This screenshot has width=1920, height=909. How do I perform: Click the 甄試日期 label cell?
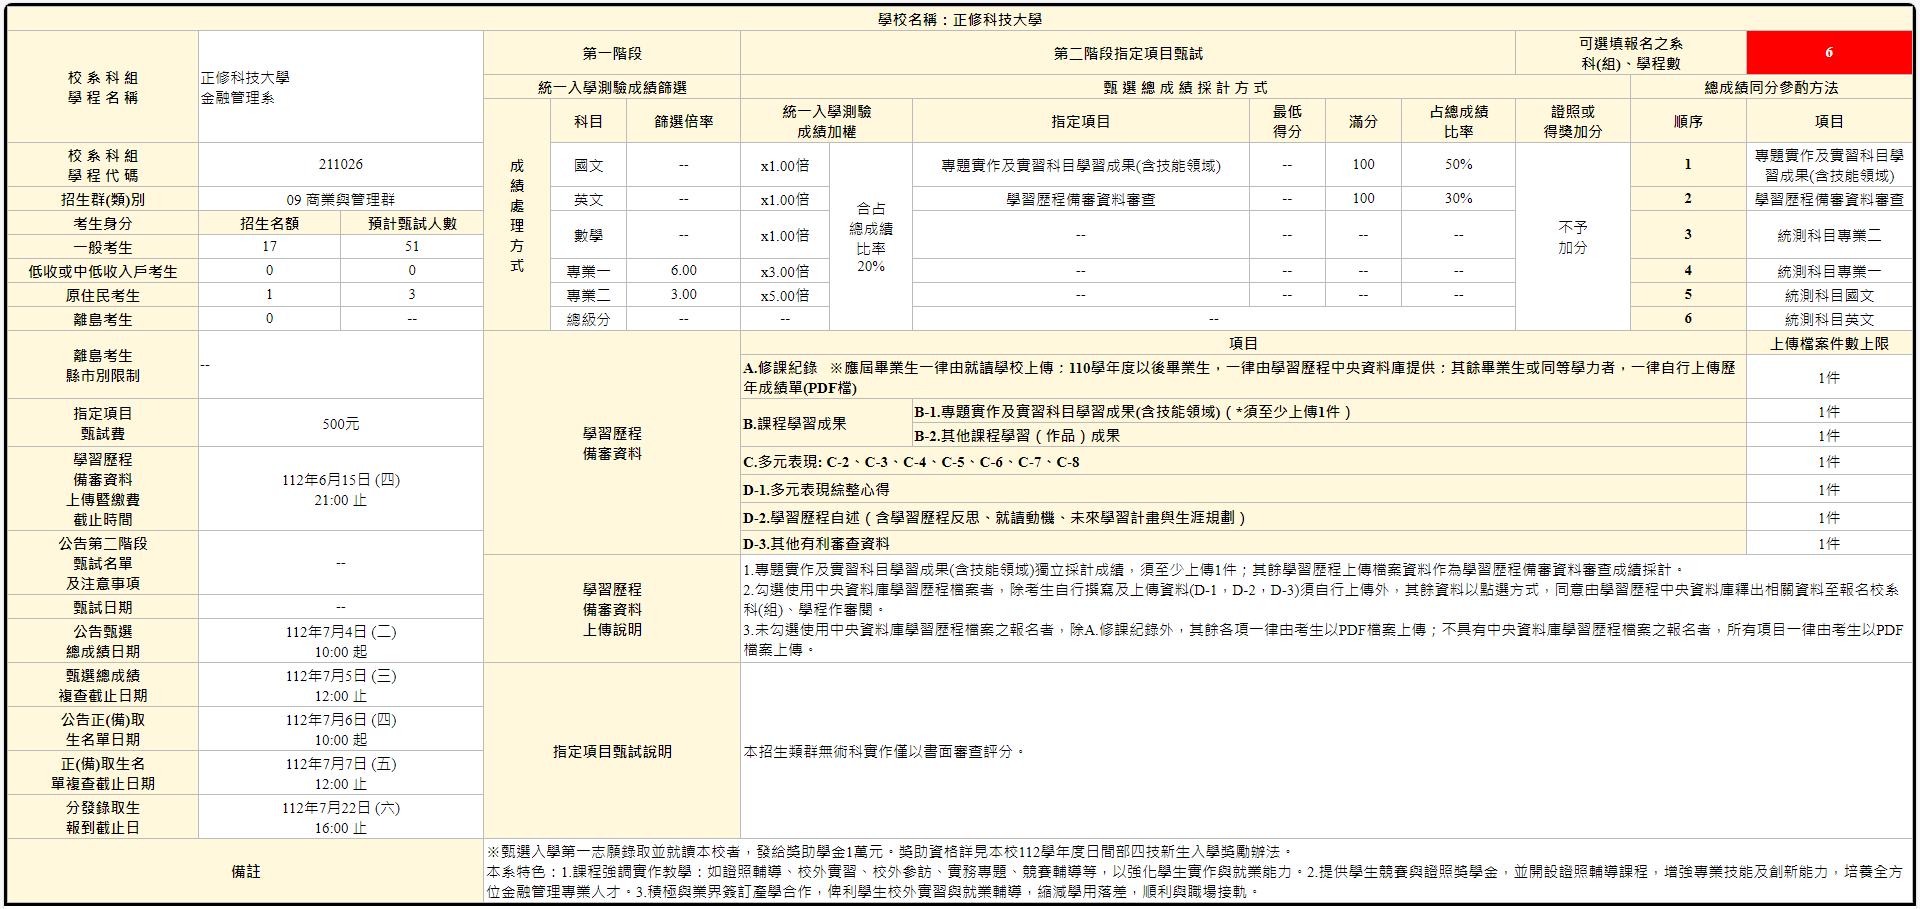pyautogui.click(x=102, y=607)
